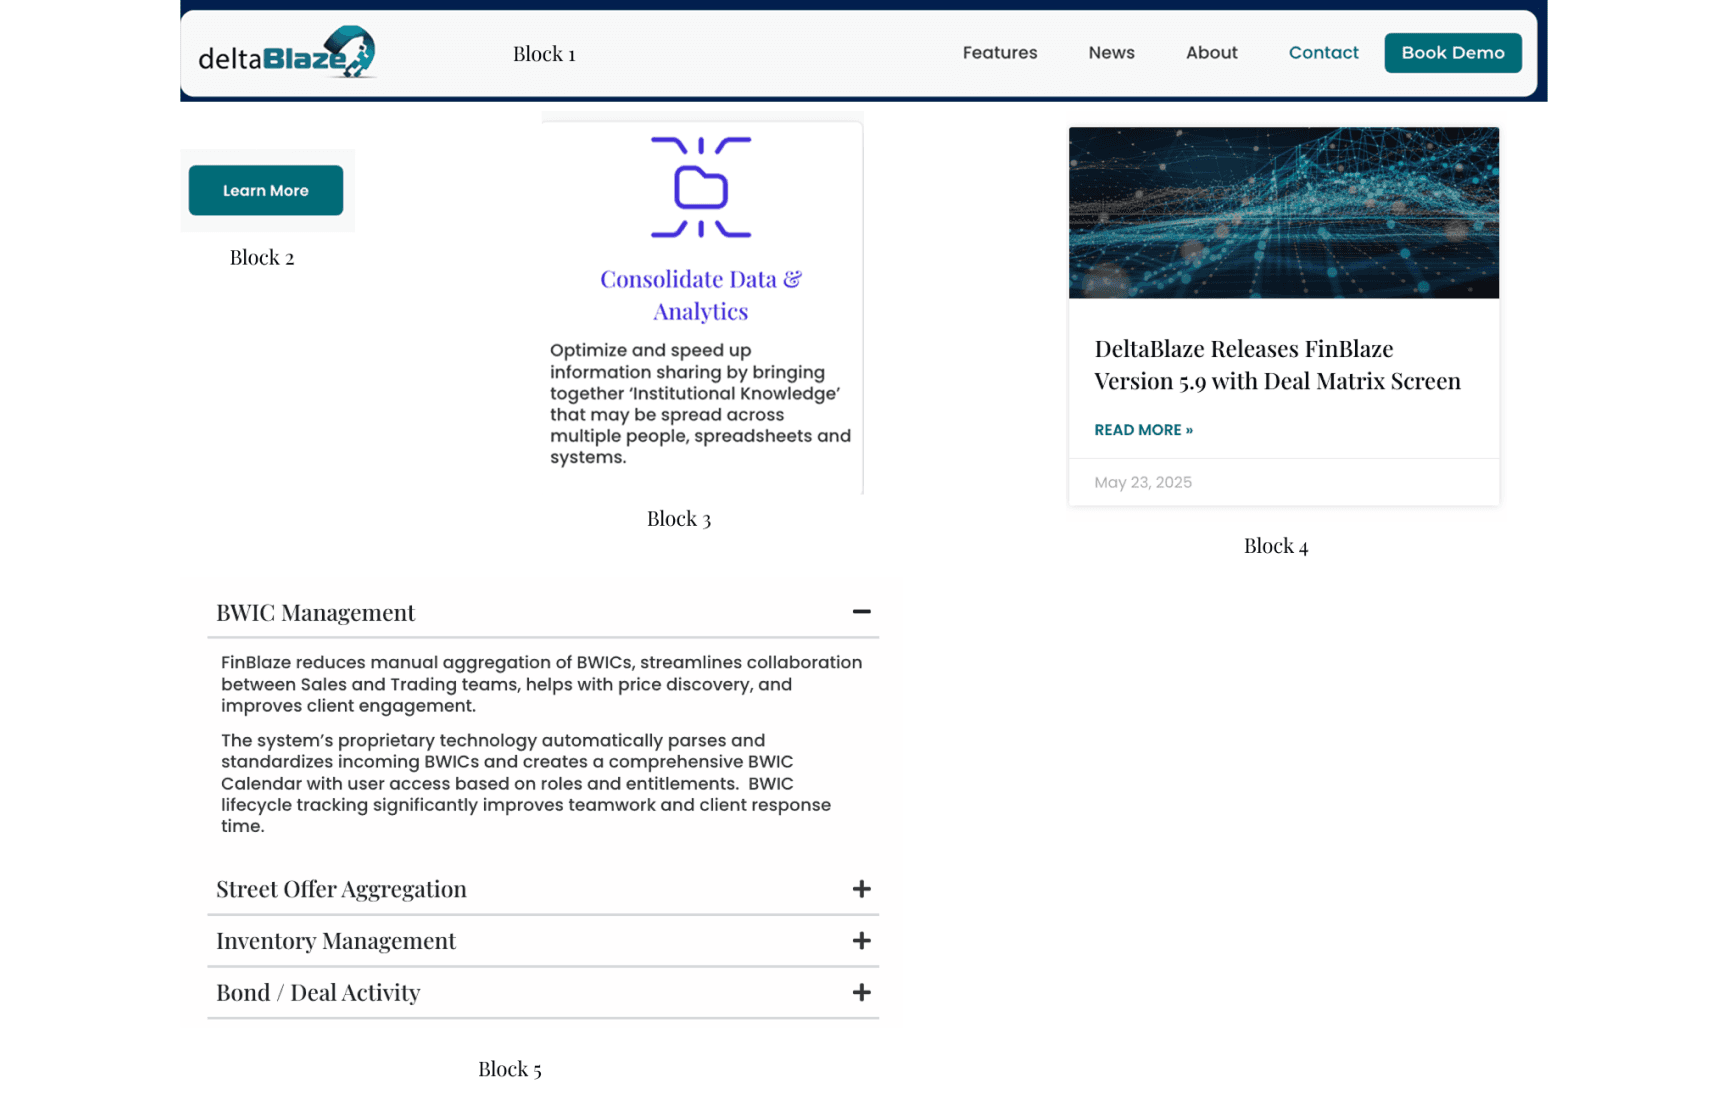The image size is (1728, 1100).
Task: Click the Inventory Management title
Action: click(x=335, y=941)
